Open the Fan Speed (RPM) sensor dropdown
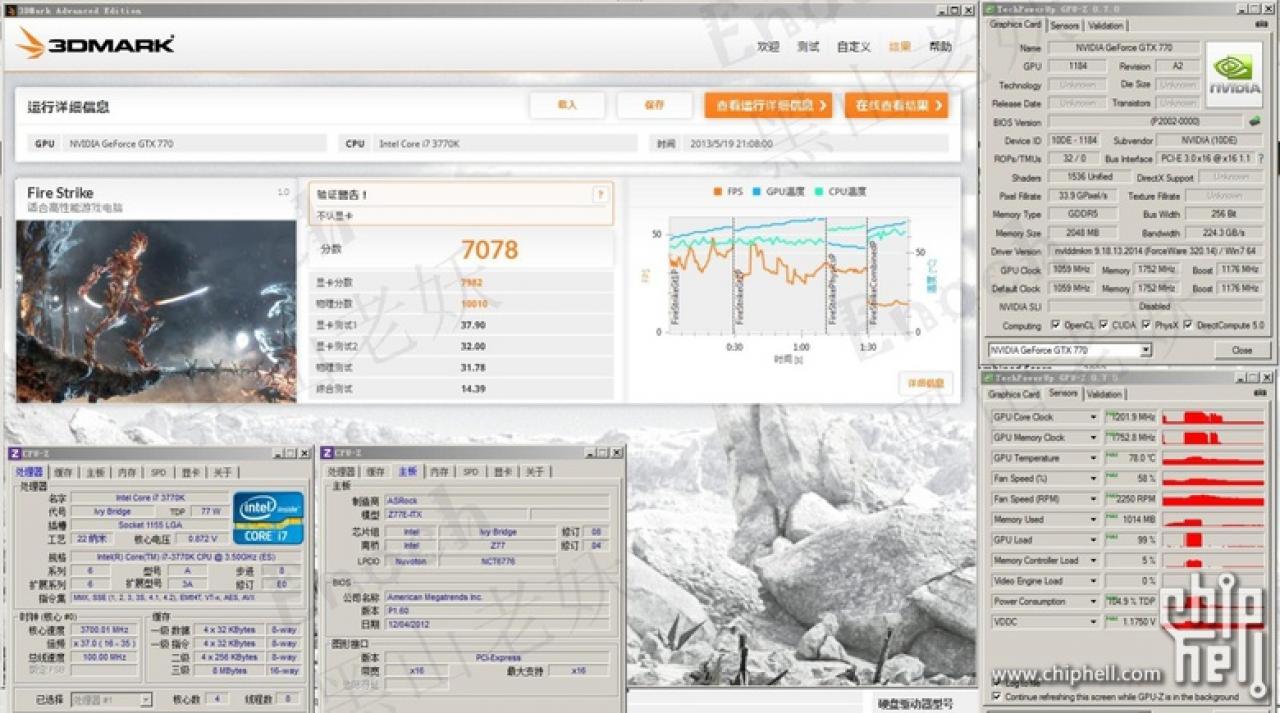 [x=1093, y=499]
